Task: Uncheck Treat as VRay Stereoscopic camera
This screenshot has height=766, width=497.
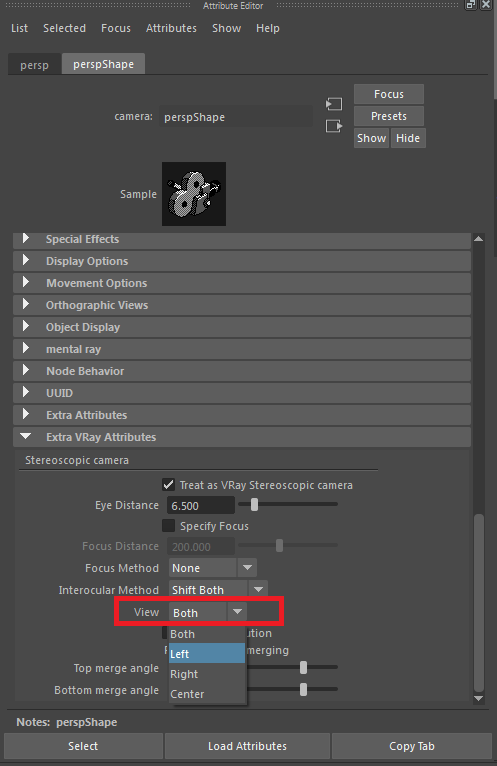Action: pyautogui.click(x=168, y=485)
